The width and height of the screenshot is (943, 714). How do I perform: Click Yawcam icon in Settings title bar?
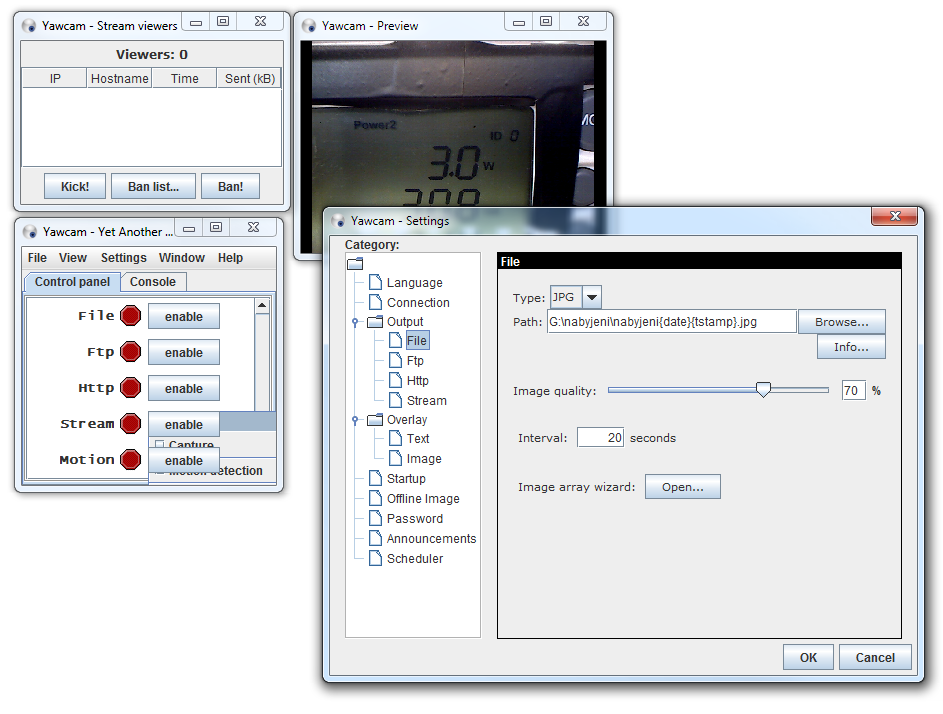pyautogui.click(x=338, y=221)
